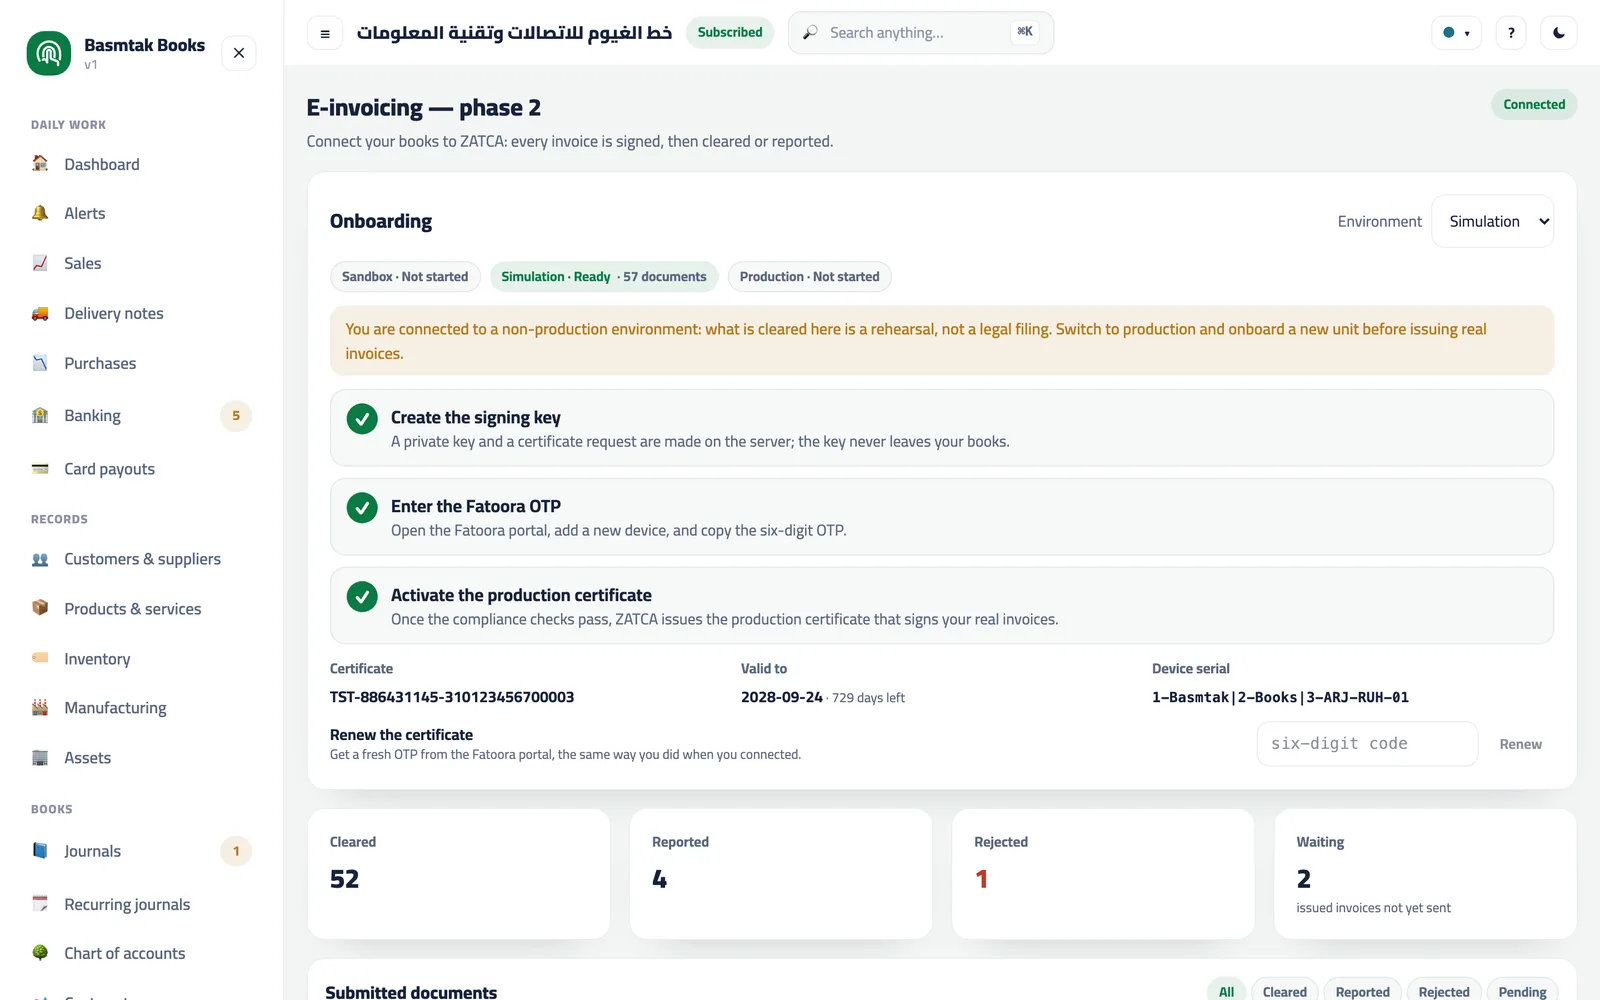Select the Sandbox Not started chip
The height and width of the screenshot is (1000, 1600).
(405, 277)
